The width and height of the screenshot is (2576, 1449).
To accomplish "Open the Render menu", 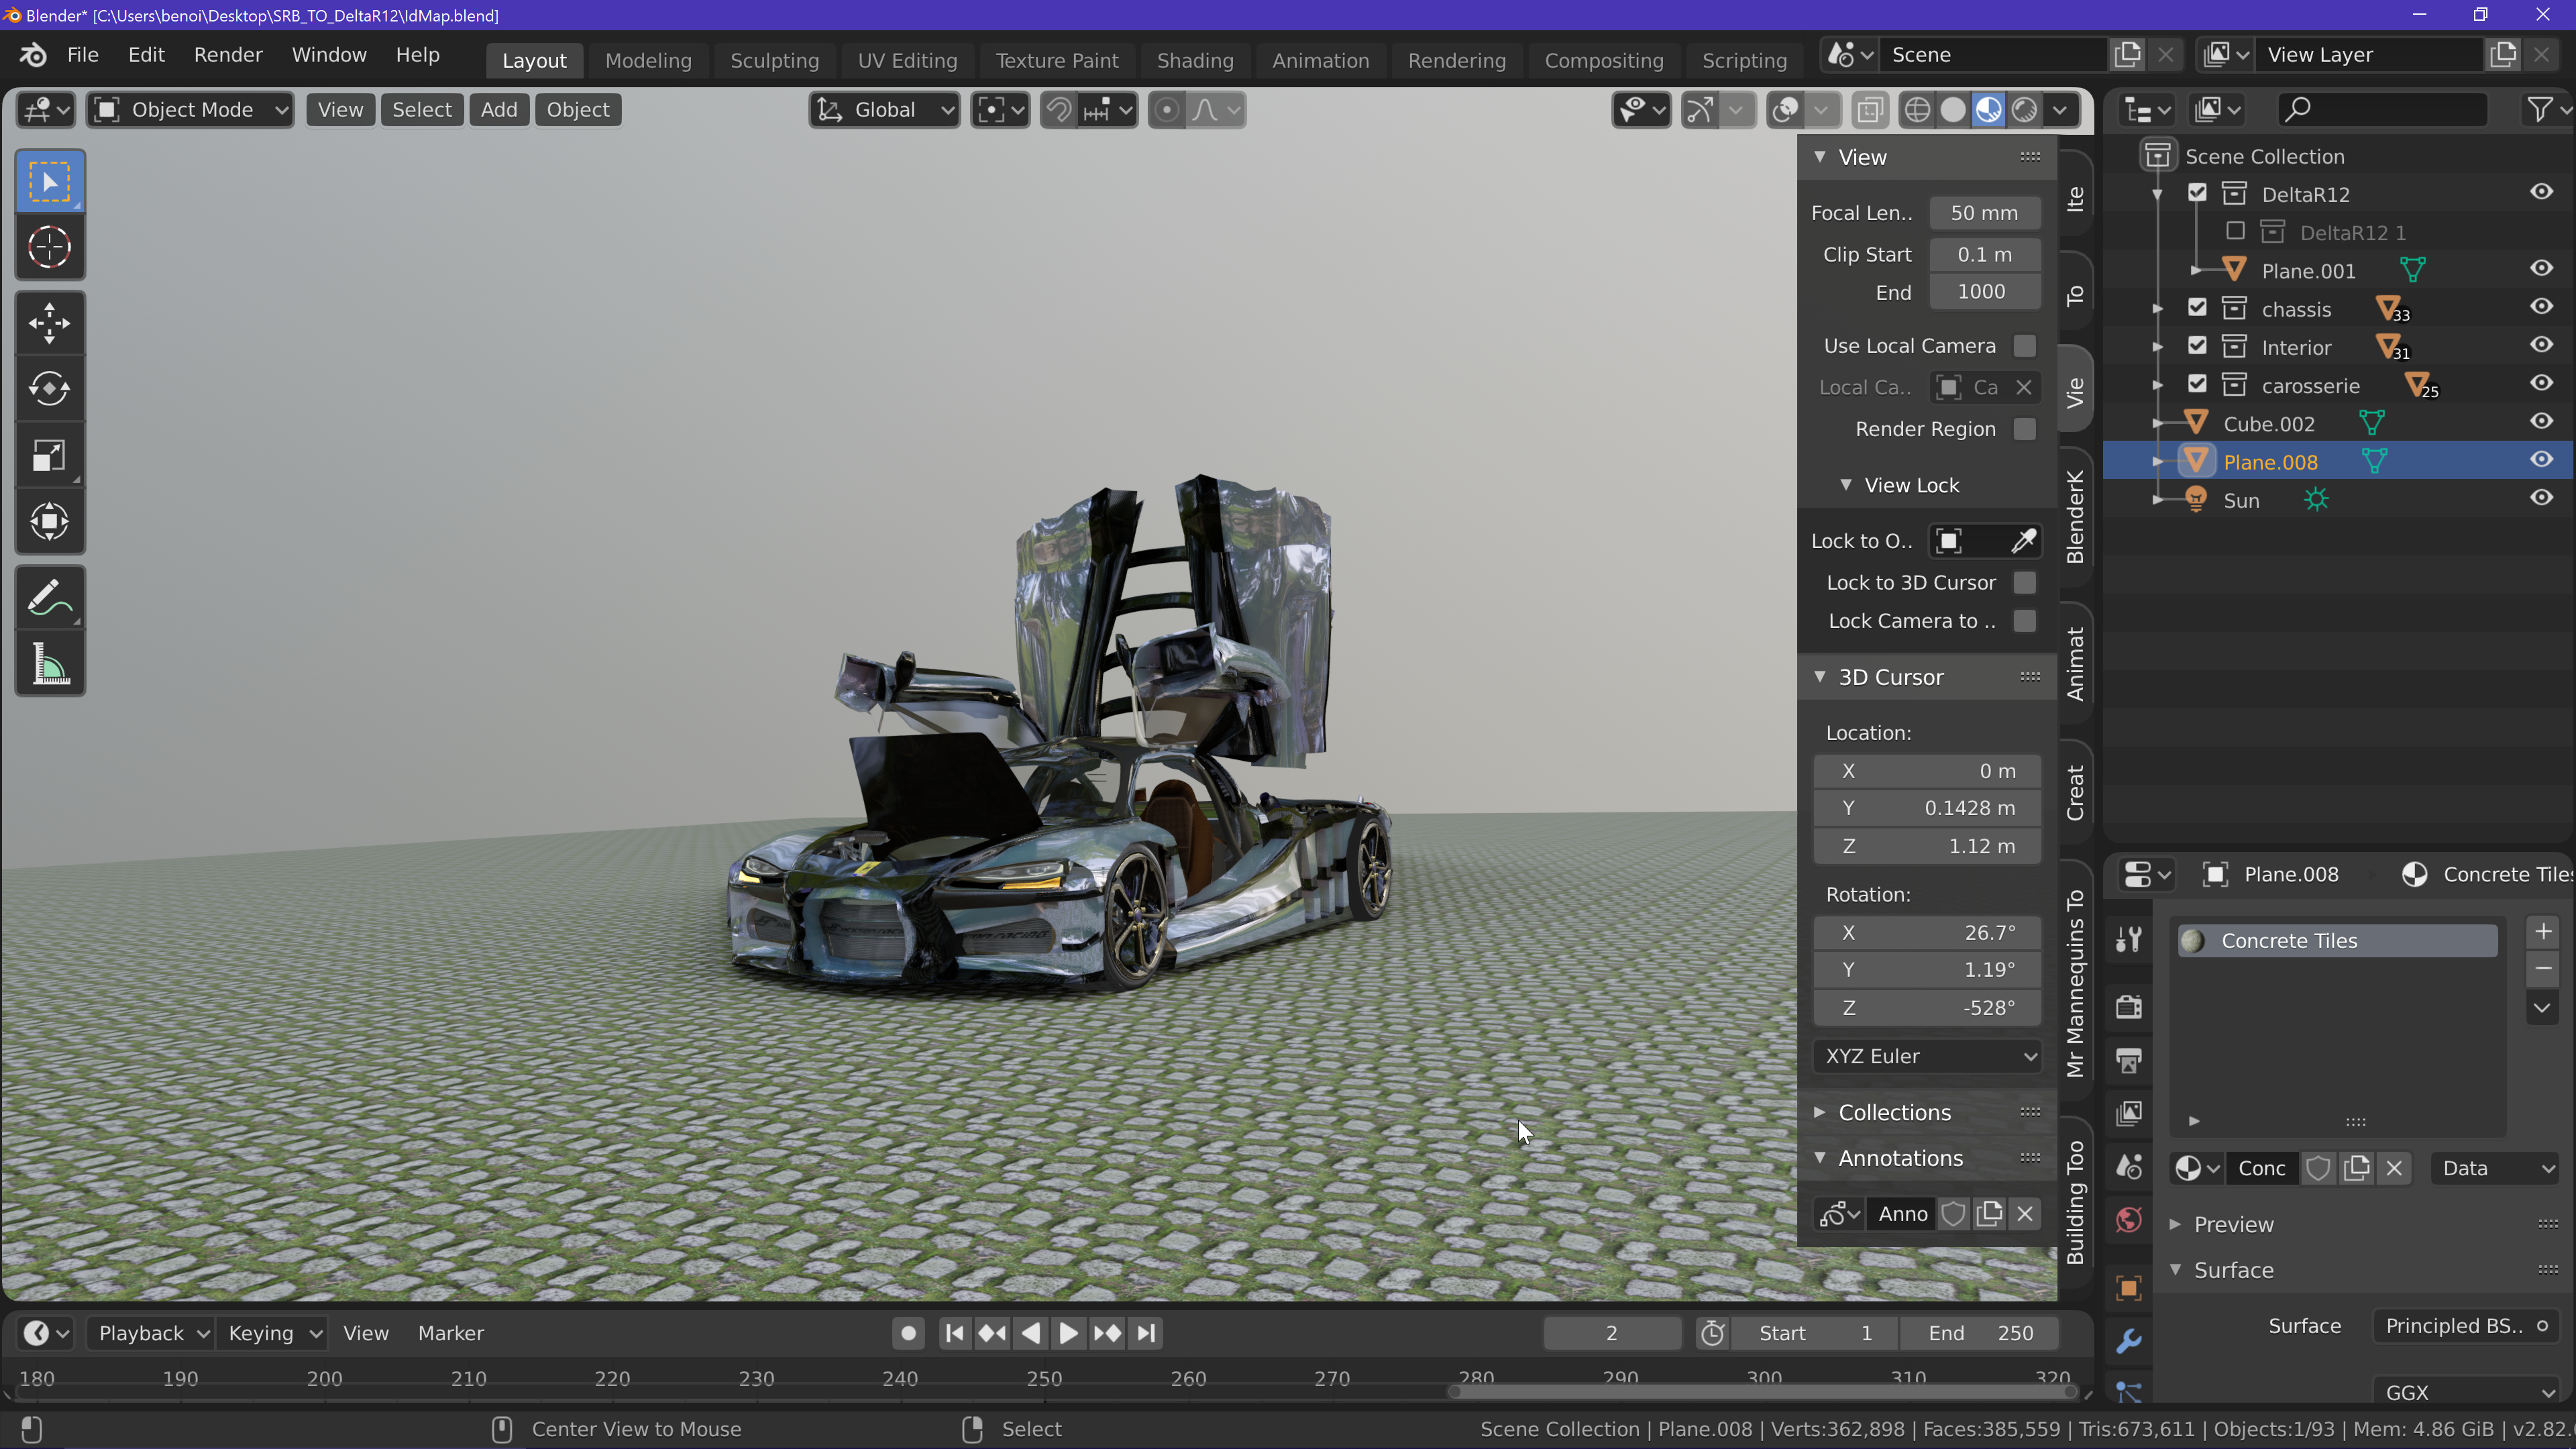I will [228, 55].
